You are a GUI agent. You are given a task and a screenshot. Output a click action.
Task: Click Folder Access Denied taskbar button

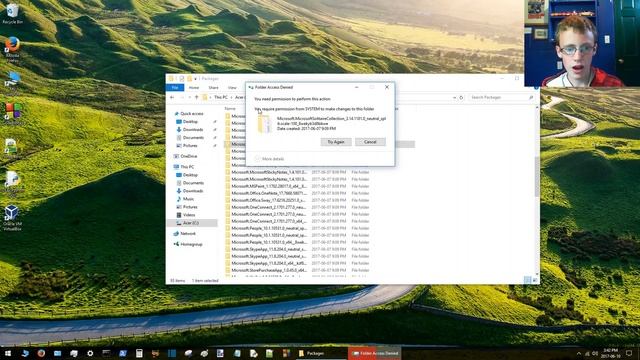(x=375, y=353)
